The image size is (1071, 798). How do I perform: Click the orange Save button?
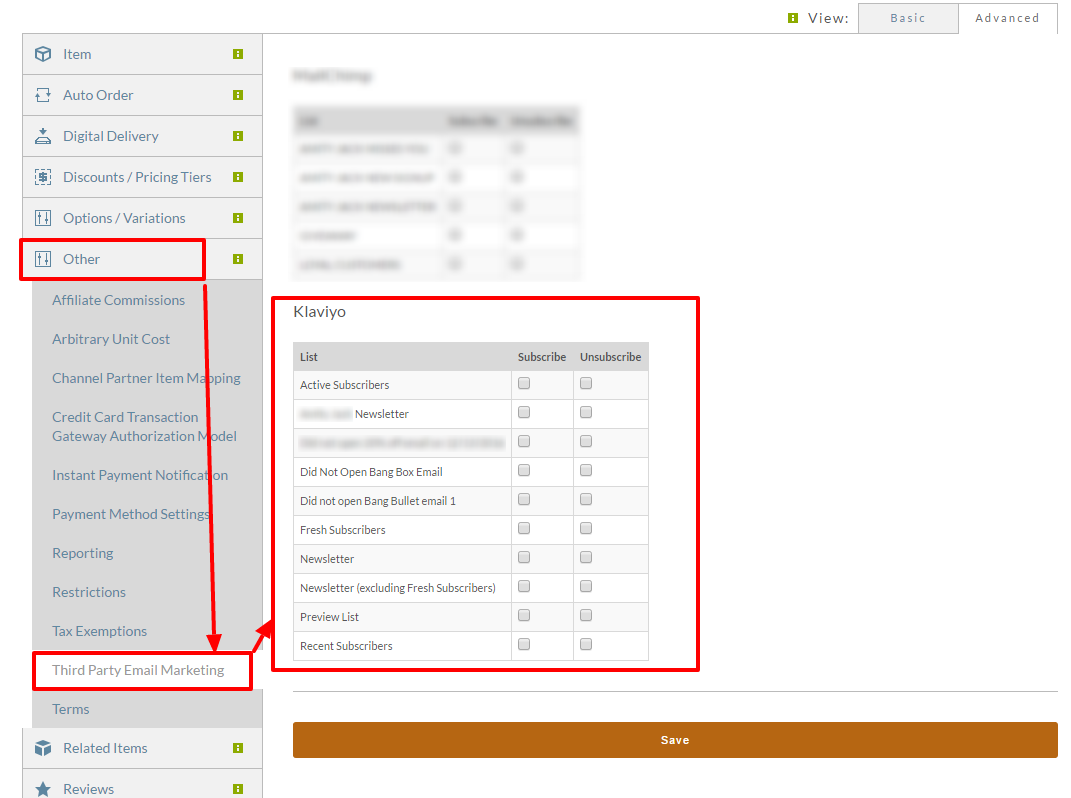[675, 740]
